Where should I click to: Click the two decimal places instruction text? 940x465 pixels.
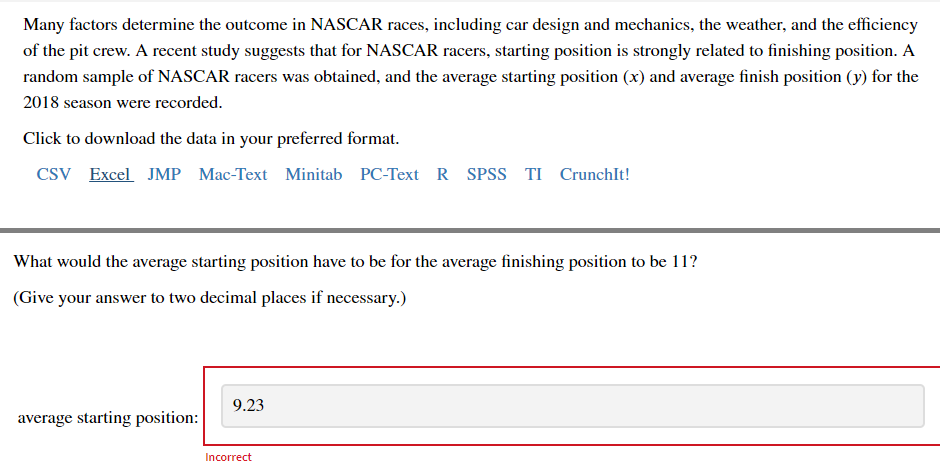210,298
